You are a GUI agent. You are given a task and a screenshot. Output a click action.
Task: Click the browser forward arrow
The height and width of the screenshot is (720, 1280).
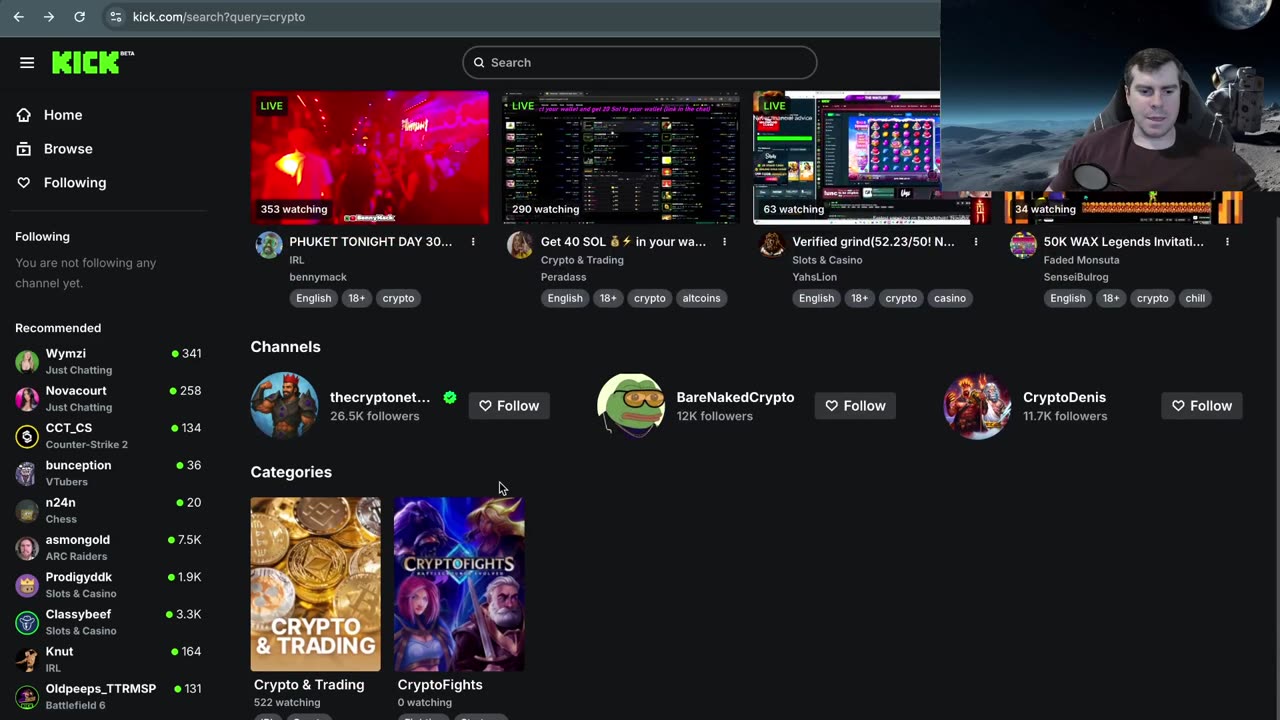coord(49,17)
